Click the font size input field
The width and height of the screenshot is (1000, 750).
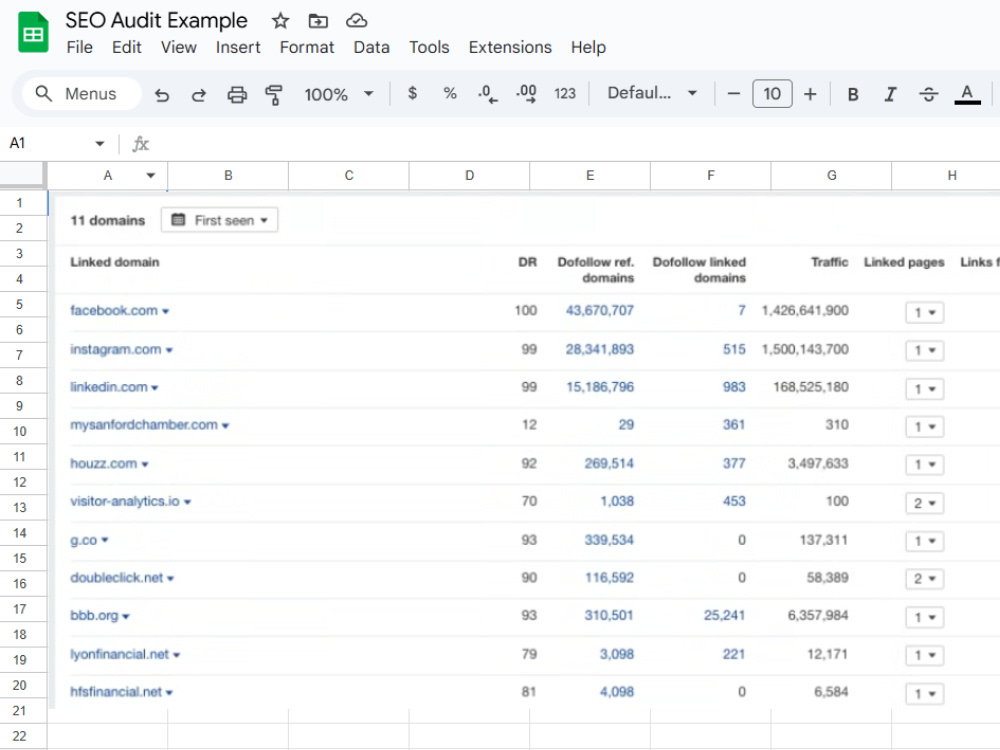(x=772, y=94)
